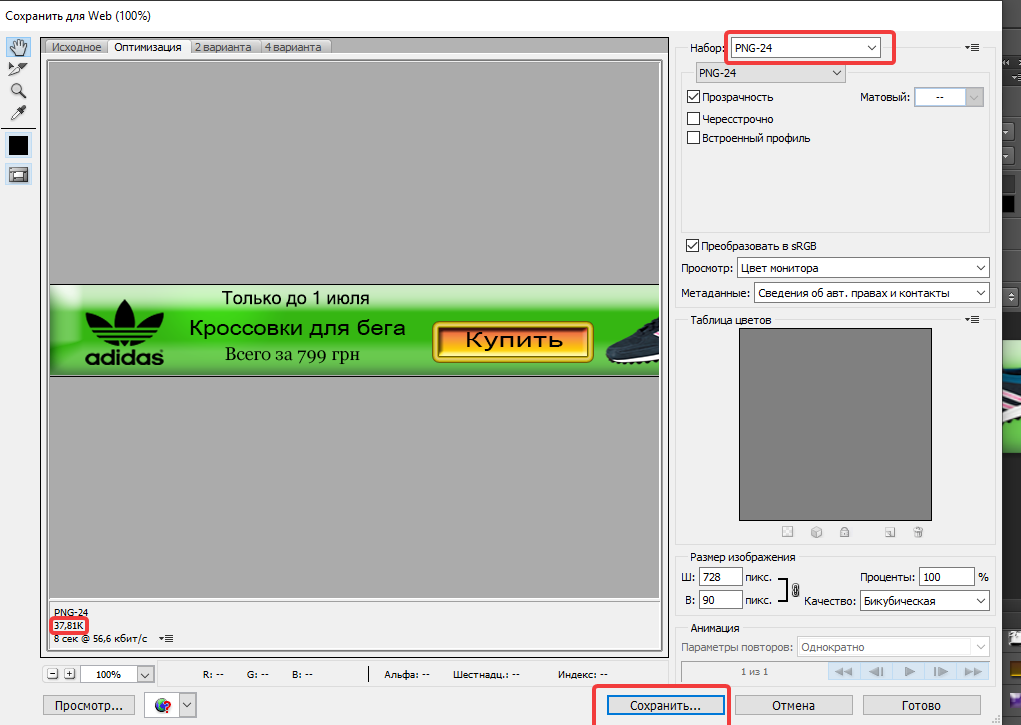Click the 37,81K file size text
The height and width of the screenshot is (725, 1021).
(x=69, y=625)
